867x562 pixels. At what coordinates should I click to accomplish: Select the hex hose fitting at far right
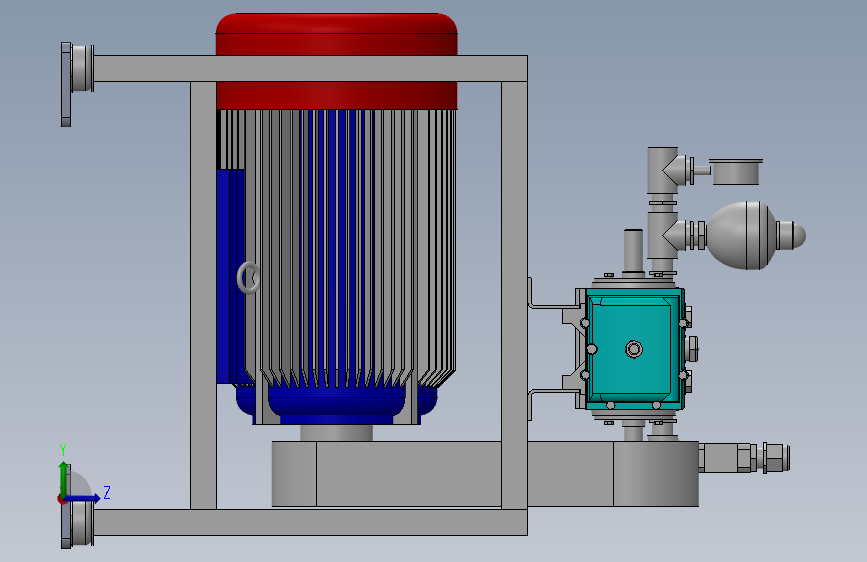tap(776, 458)
